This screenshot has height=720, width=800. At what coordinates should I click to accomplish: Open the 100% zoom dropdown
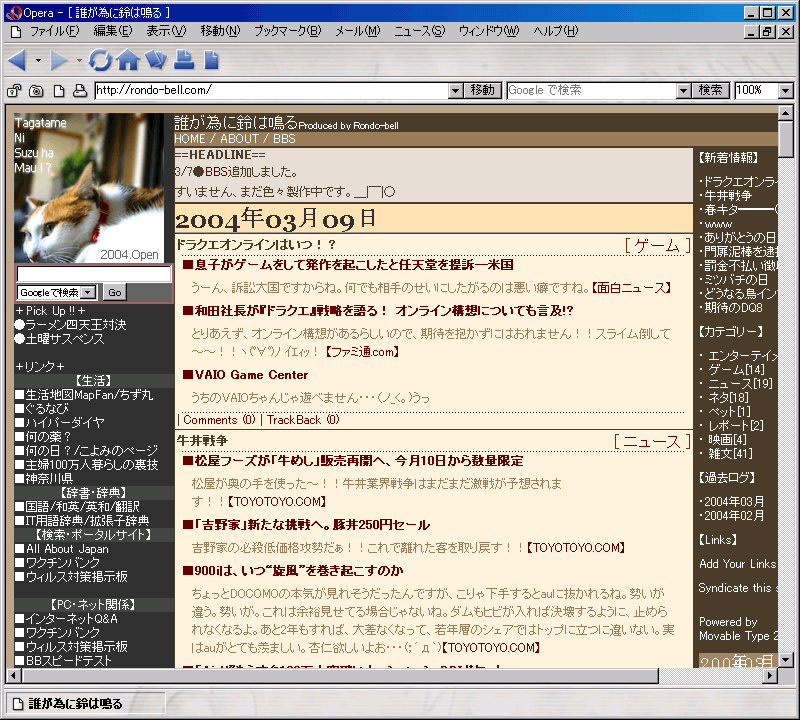click(786, 91)
